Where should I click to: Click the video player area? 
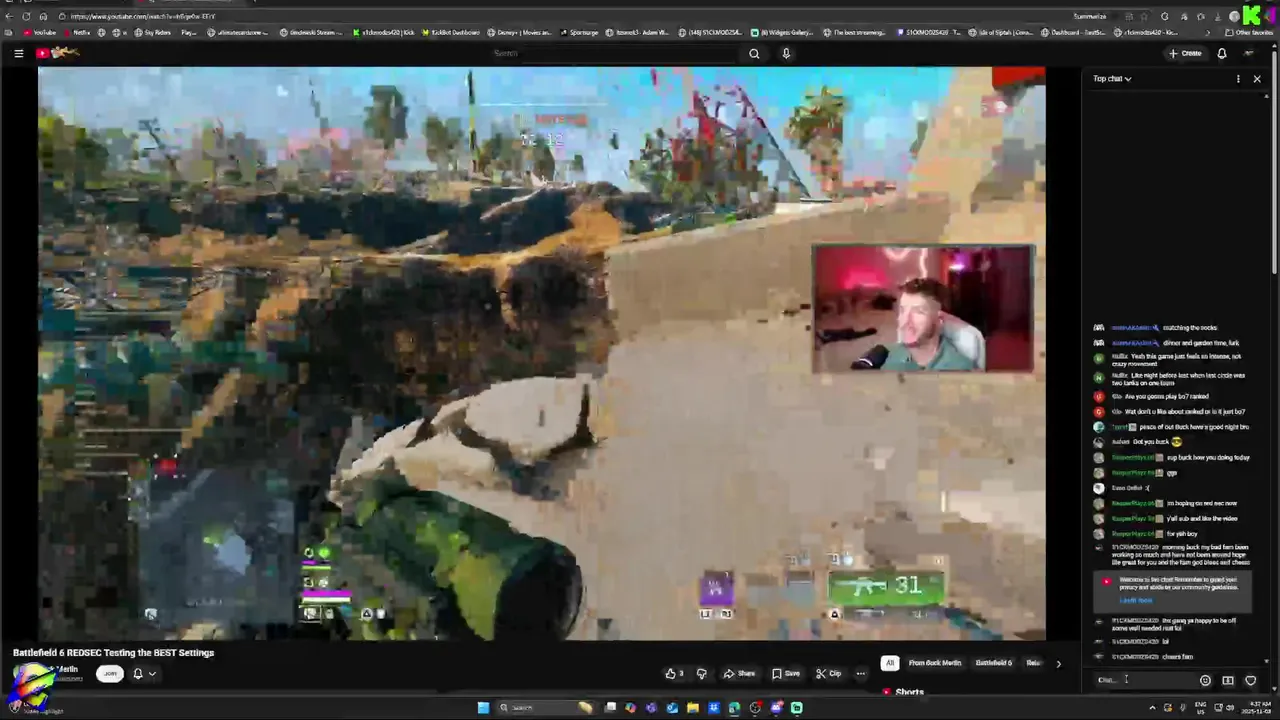[542, 353]
